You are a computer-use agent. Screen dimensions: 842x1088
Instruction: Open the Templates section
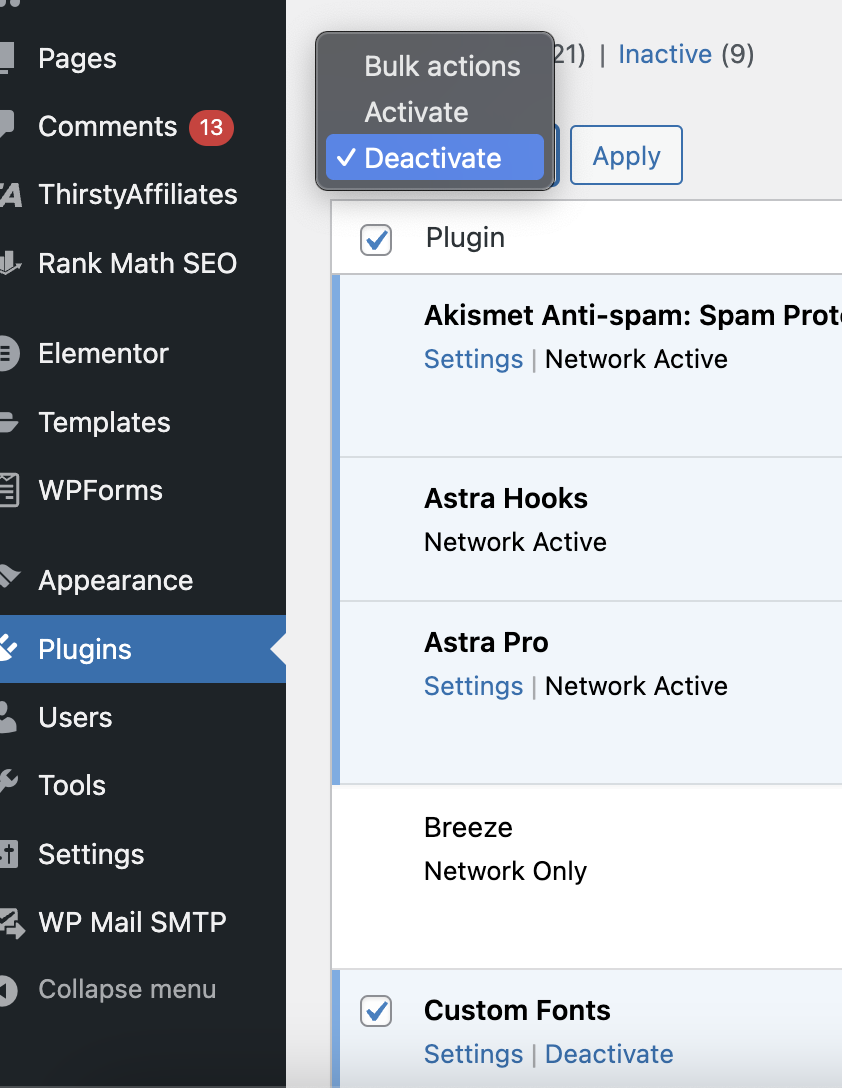[103, 422]
